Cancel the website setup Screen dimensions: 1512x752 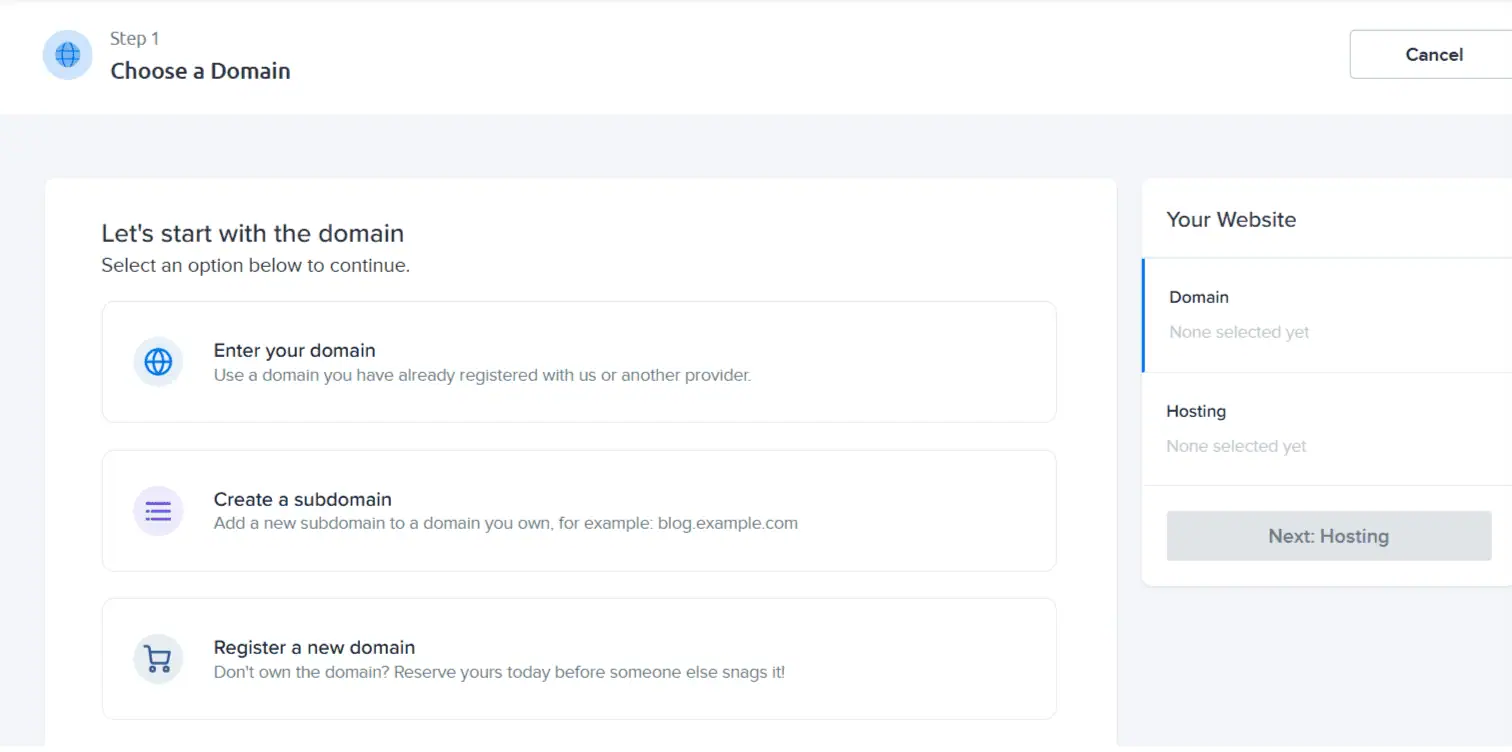(1431, 55)
